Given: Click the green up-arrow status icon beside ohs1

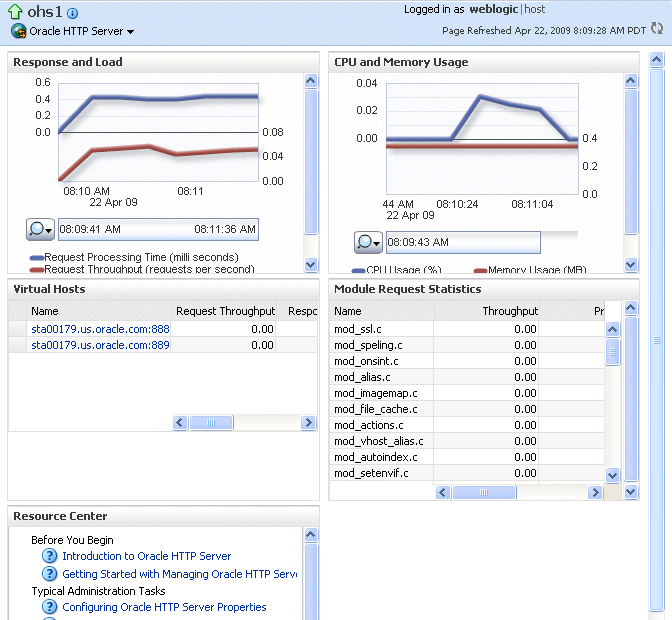Looking at the screenshot, I should (15, 12).
